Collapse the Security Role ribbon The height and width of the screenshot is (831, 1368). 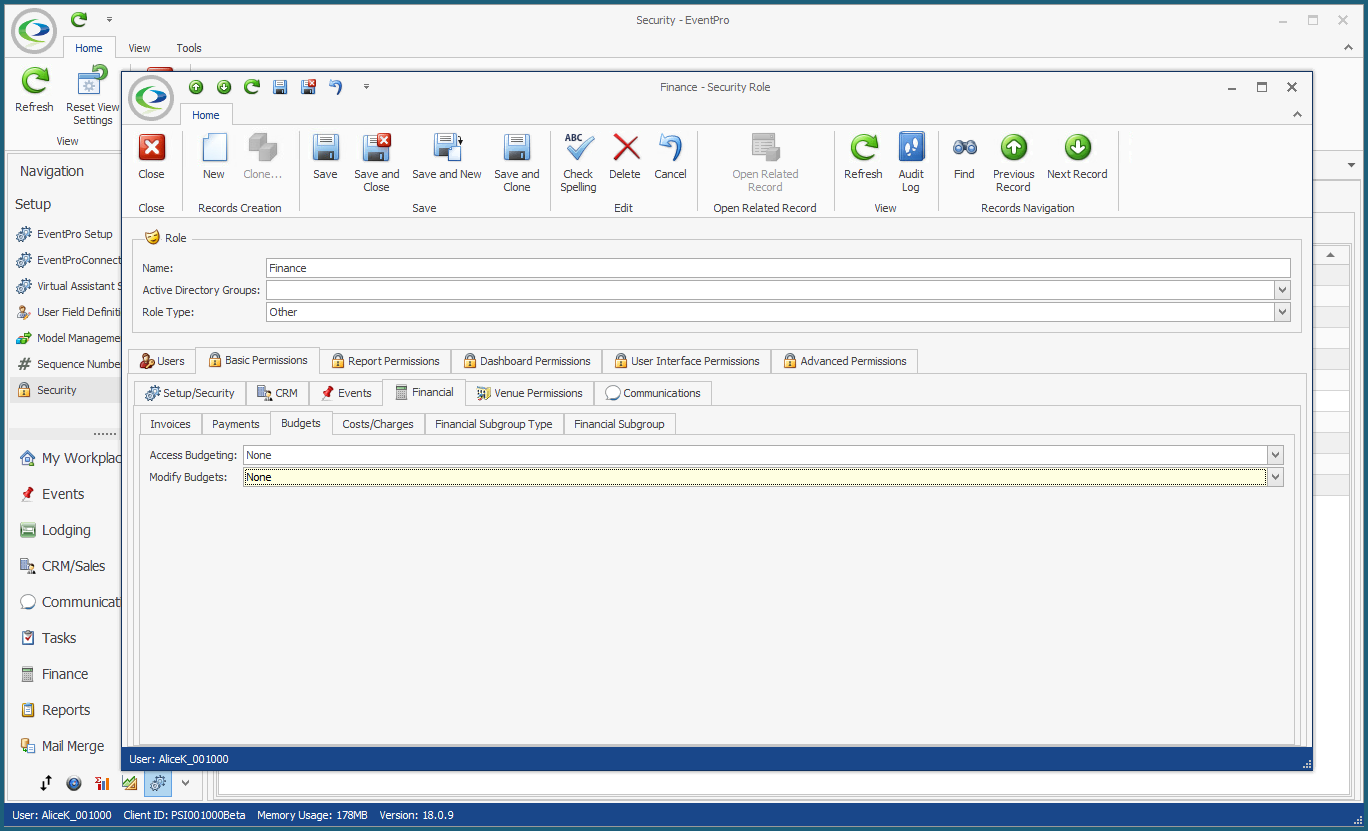click(1298, 115)
